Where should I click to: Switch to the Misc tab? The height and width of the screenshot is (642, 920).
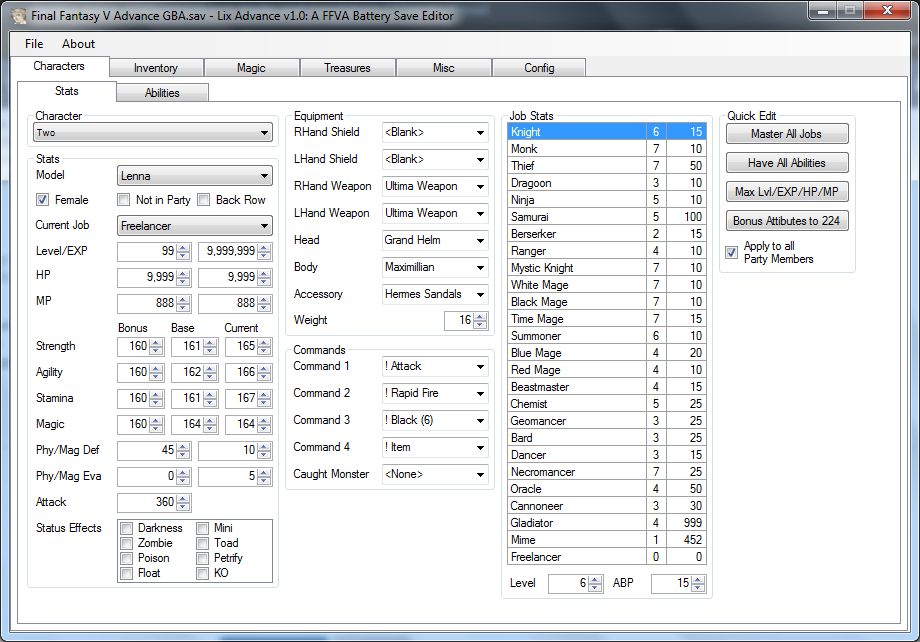tap(444, 68)
